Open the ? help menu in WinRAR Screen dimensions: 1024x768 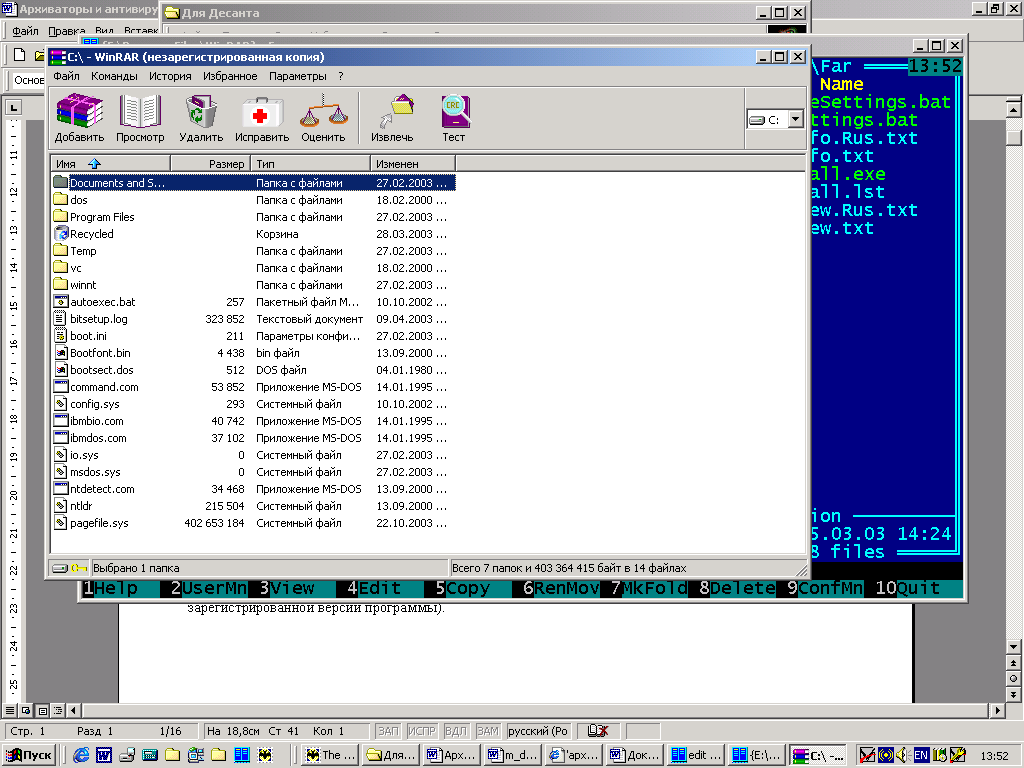[x=341, y=76]
